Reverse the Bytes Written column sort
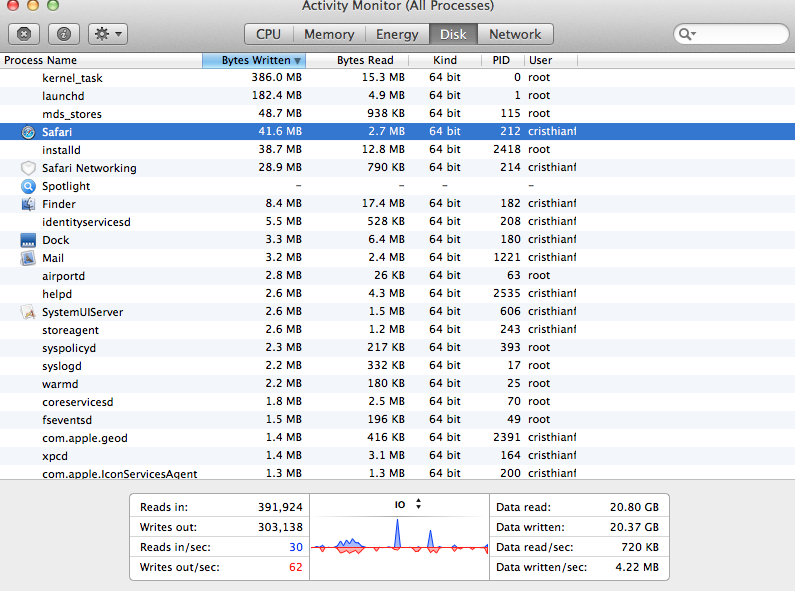 [254, 60]
